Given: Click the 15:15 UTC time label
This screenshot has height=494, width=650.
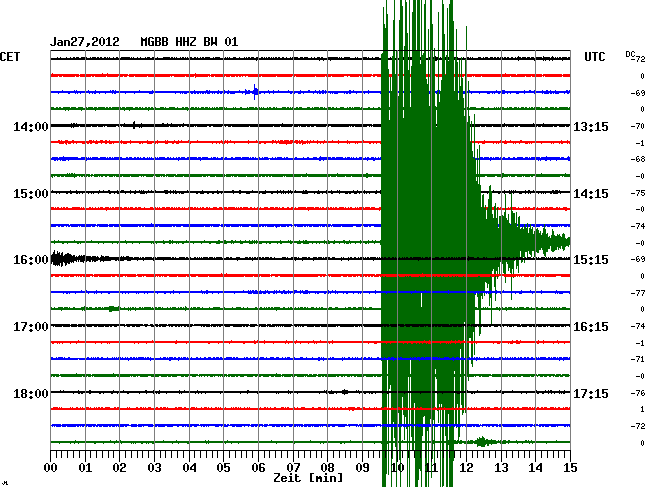Looking at the screenshot, I should tap(591, 260).
